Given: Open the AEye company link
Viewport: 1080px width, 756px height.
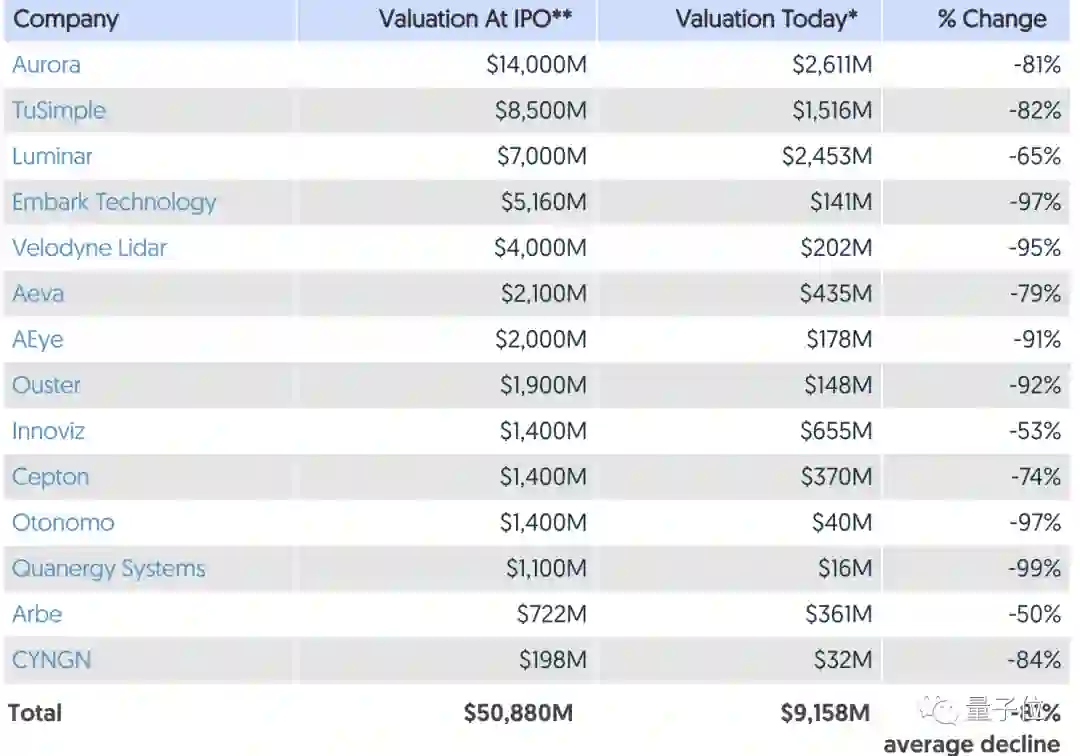Looking at the screenshot, I should tap(38, 340).
